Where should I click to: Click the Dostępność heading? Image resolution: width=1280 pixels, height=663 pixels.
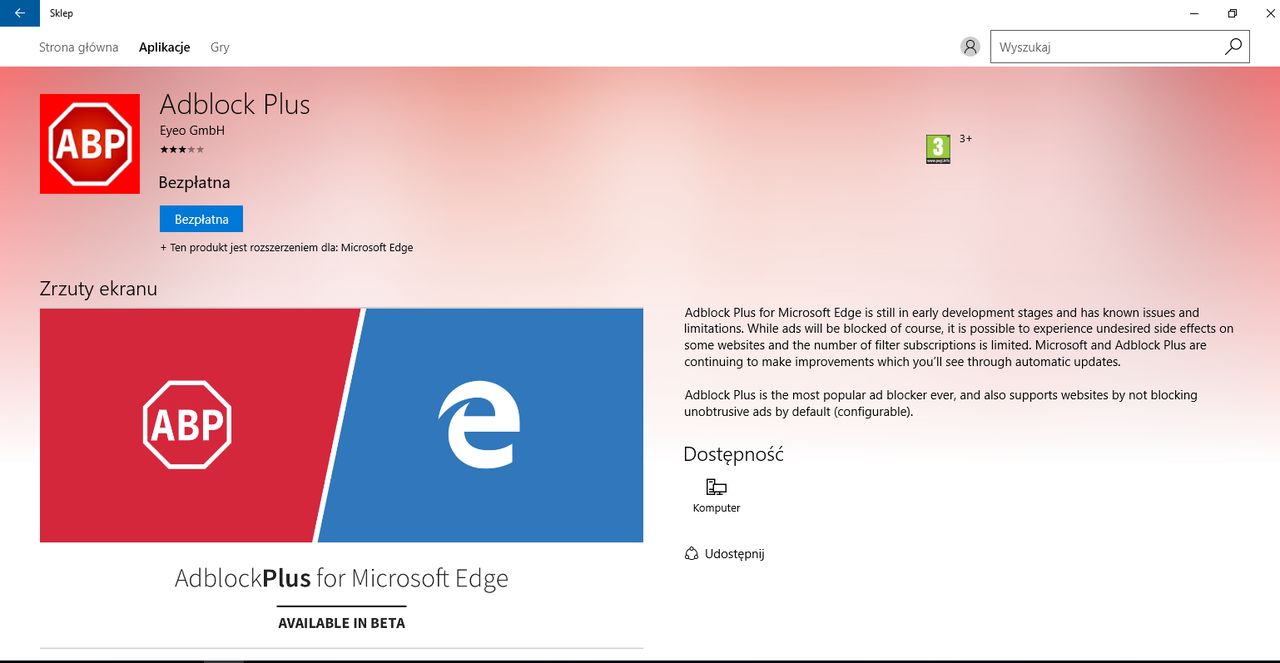pos(733,454)
